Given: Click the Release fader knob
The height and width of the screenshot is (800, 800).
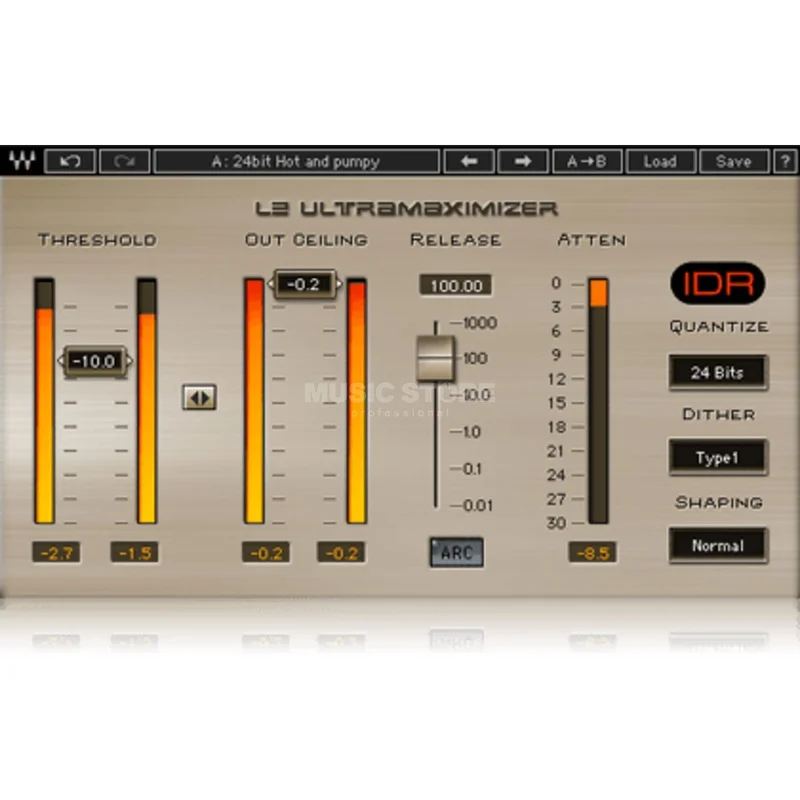Looking at the screenshot, I should [x=436, y=358].
